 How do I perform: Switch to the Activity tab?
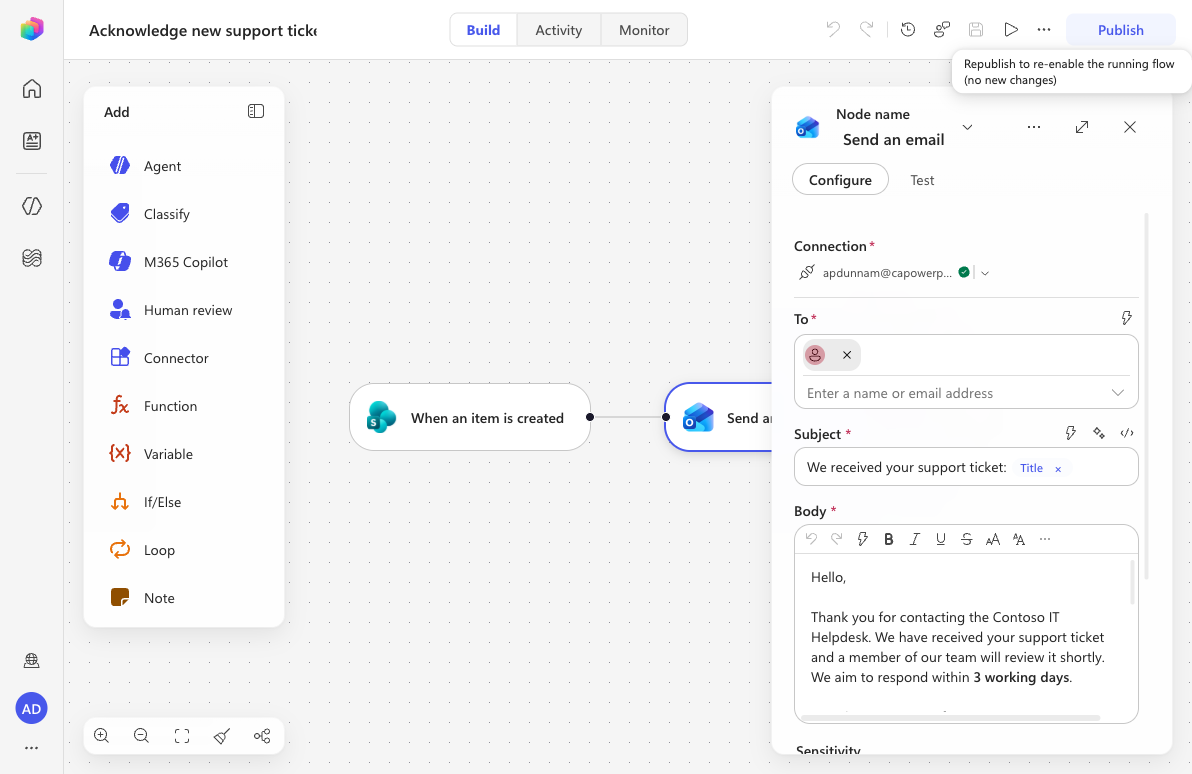[559, 30]
